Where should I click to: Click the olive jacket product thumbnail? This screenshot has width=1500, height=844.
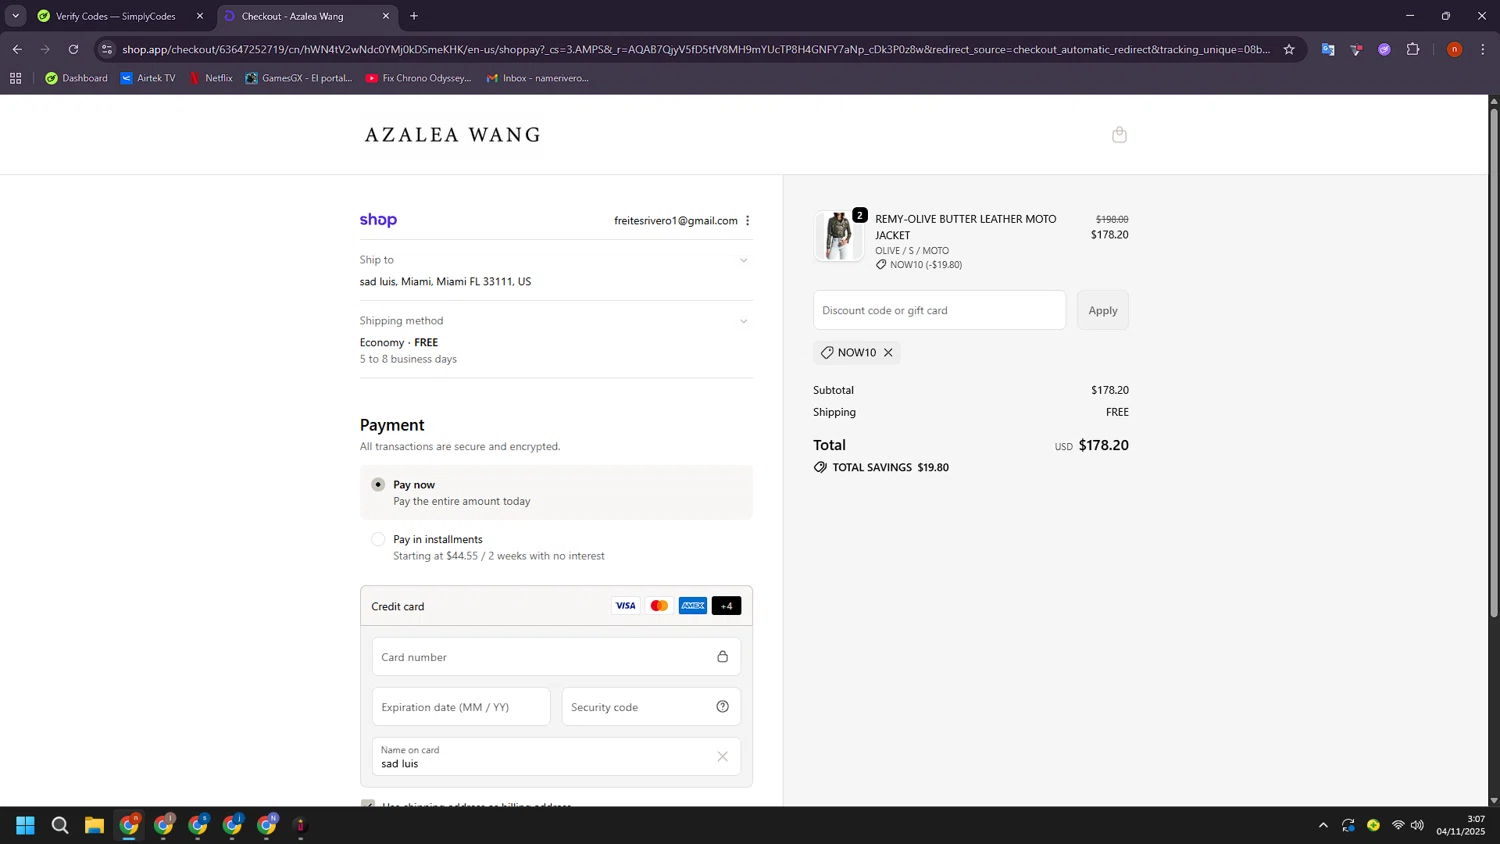click(x=838, y=236)
